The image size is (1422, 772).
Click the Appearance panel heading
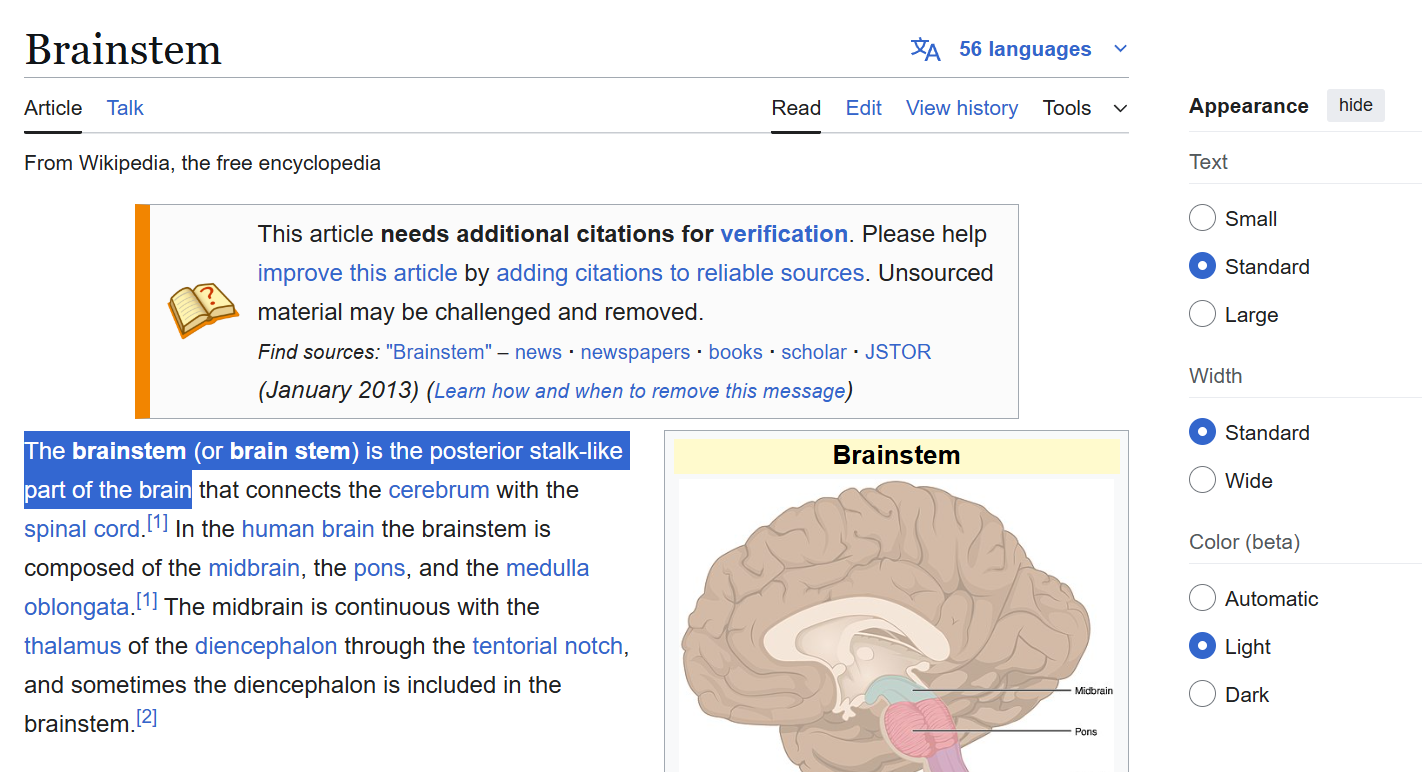pyautogui.click(x=1248, y=106)
